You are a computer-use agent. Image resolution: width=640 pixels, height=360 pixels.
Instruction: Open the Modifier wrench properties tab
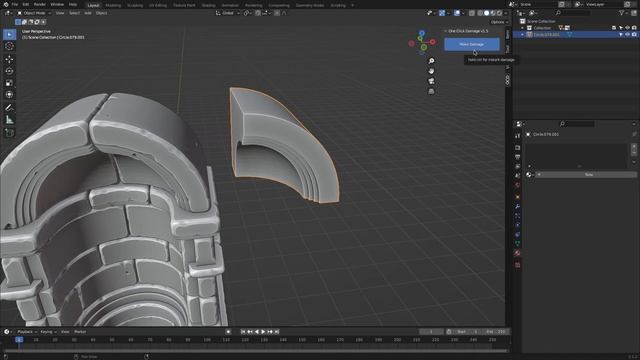click(518, 207)
